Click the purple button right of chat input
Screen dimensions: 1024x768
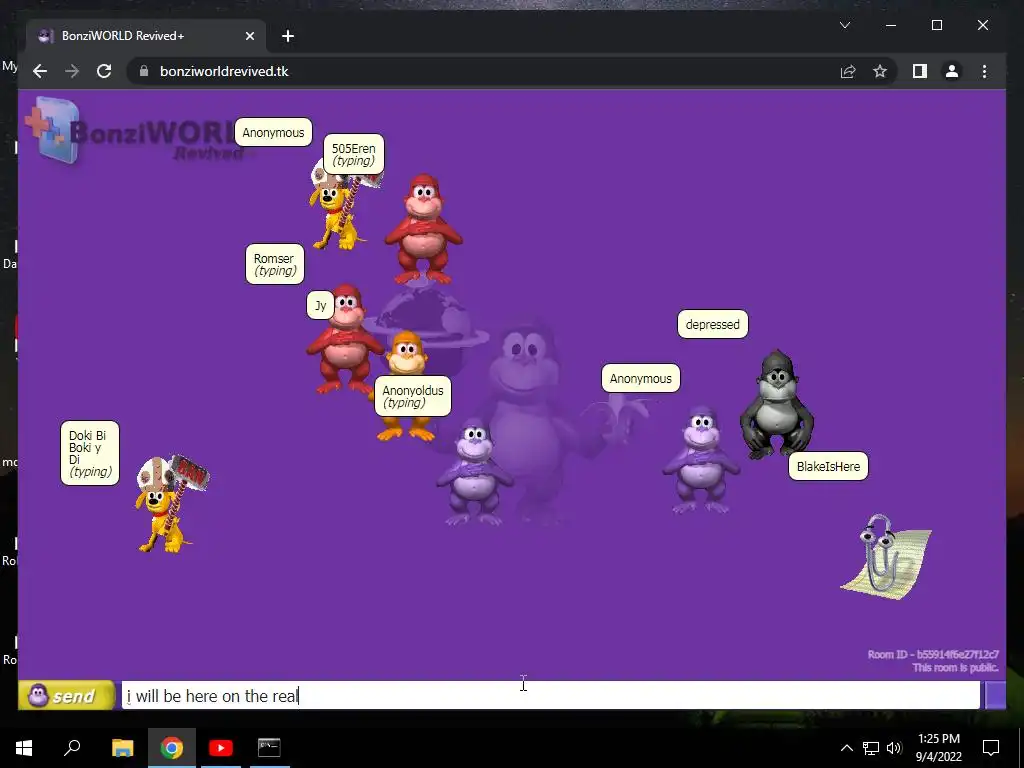[x=995, y=696]
